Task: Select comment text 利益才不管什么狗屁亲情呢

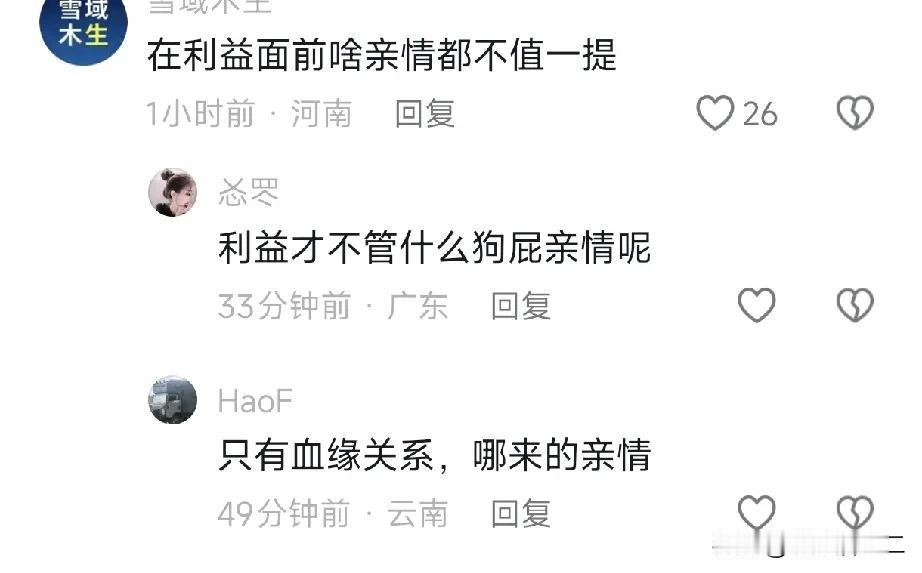Action: click(x=435, y=247)
